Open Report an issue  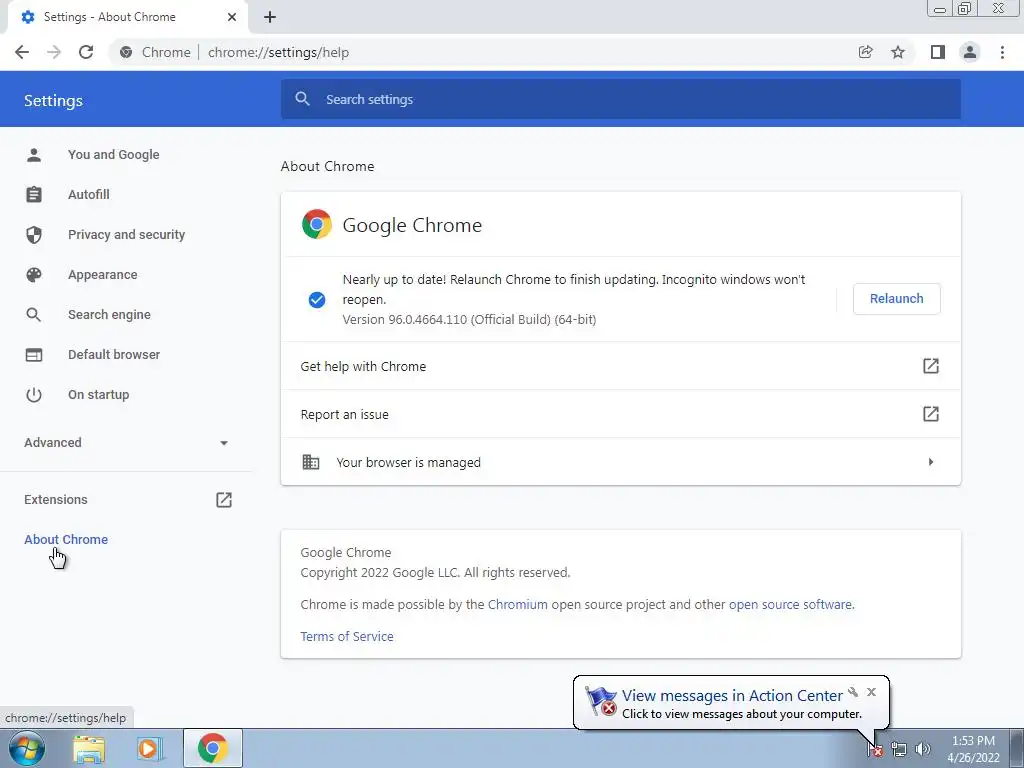(620, 414)
